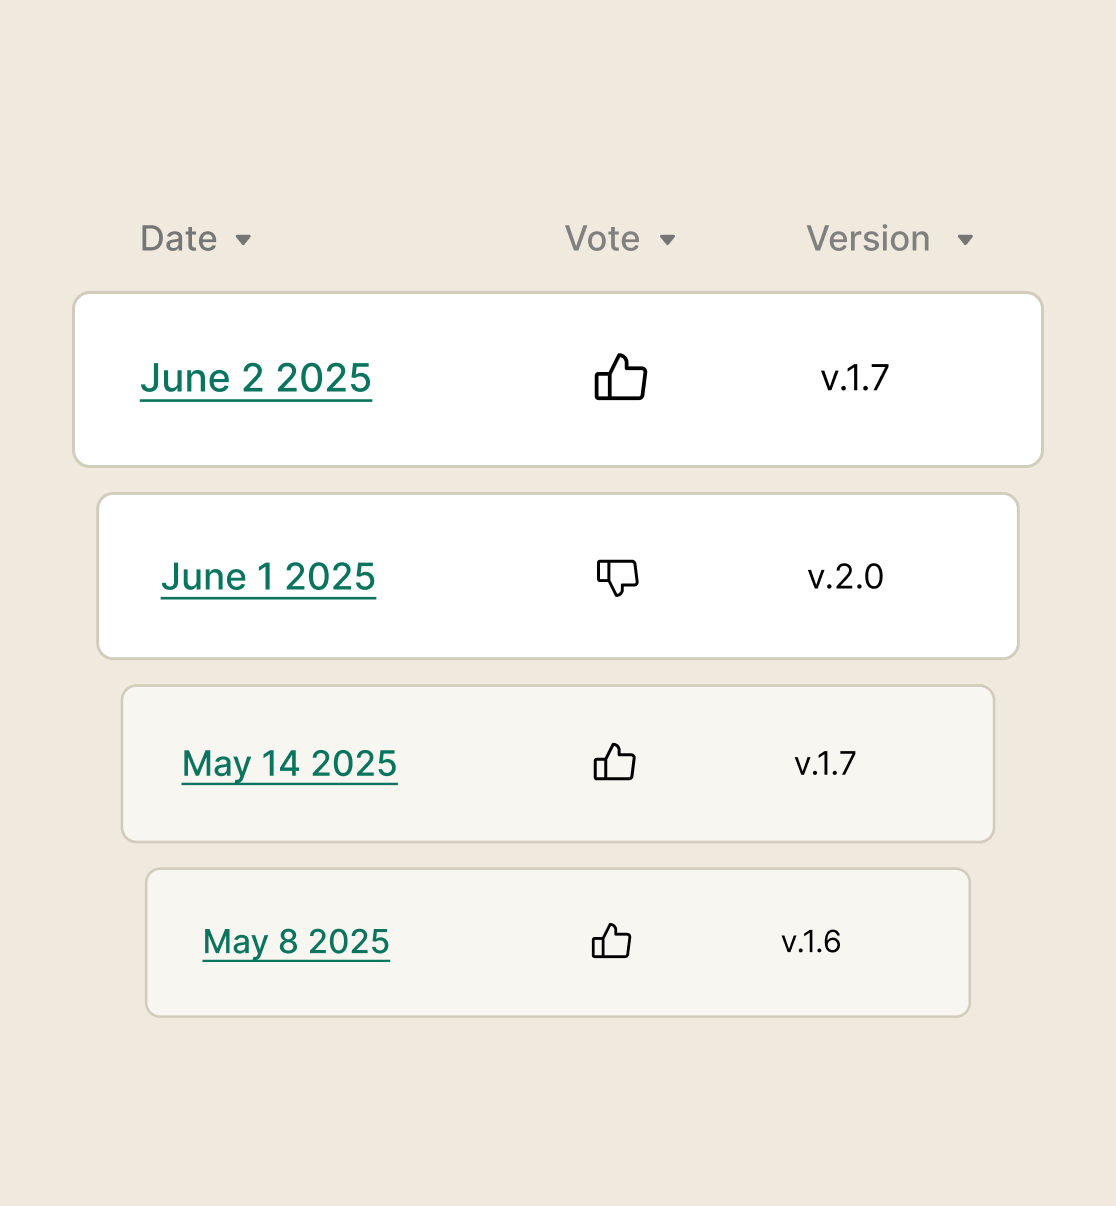
Task: Open the Date sort dropdown
Action: tap(245, 239)
